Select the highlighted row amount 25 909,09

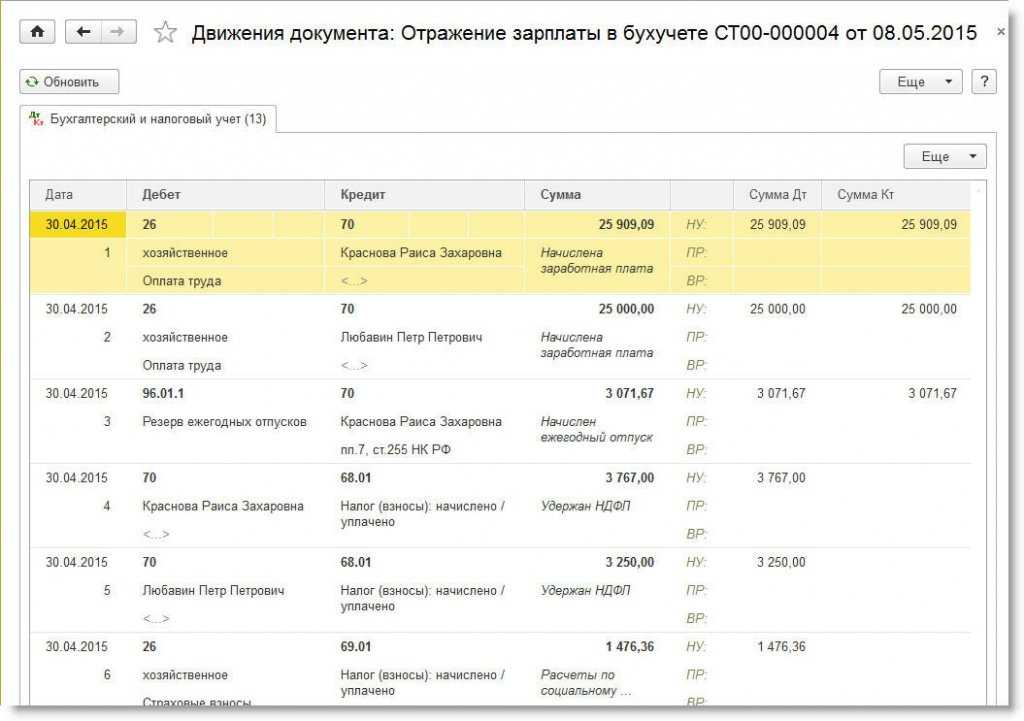click(626, 225)
